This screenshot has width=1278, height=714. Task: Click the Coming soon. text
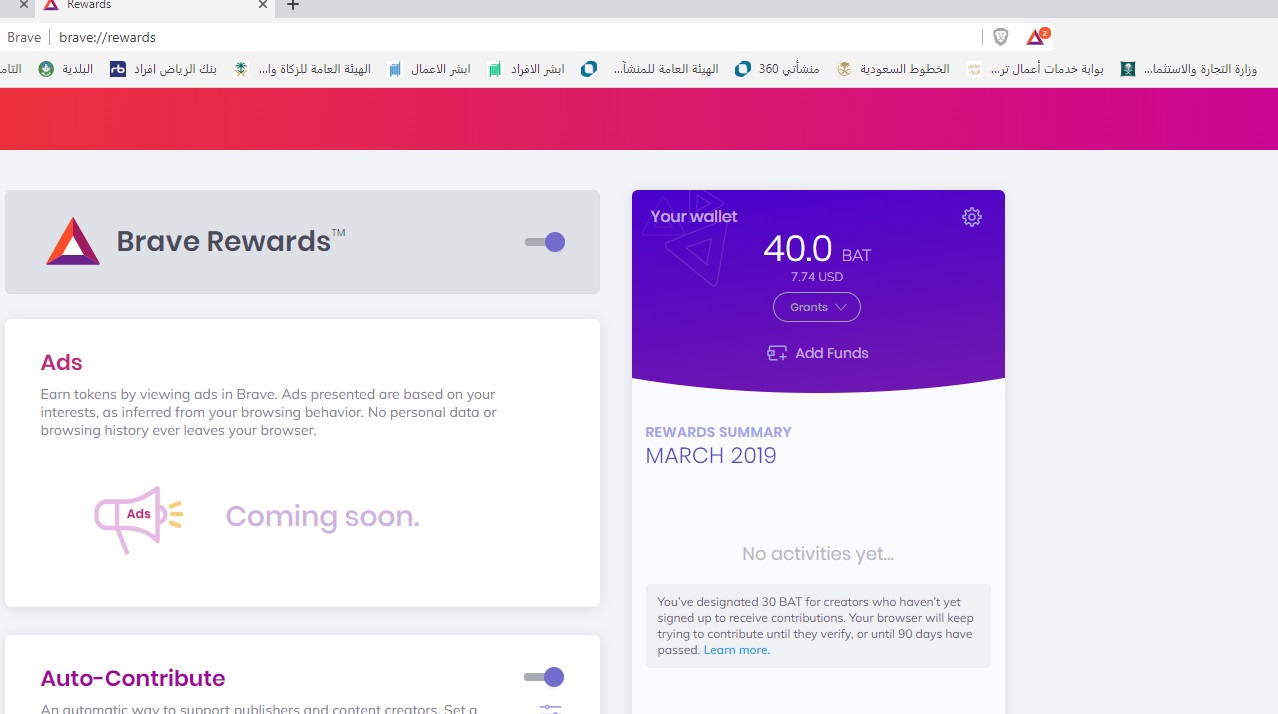322,516
